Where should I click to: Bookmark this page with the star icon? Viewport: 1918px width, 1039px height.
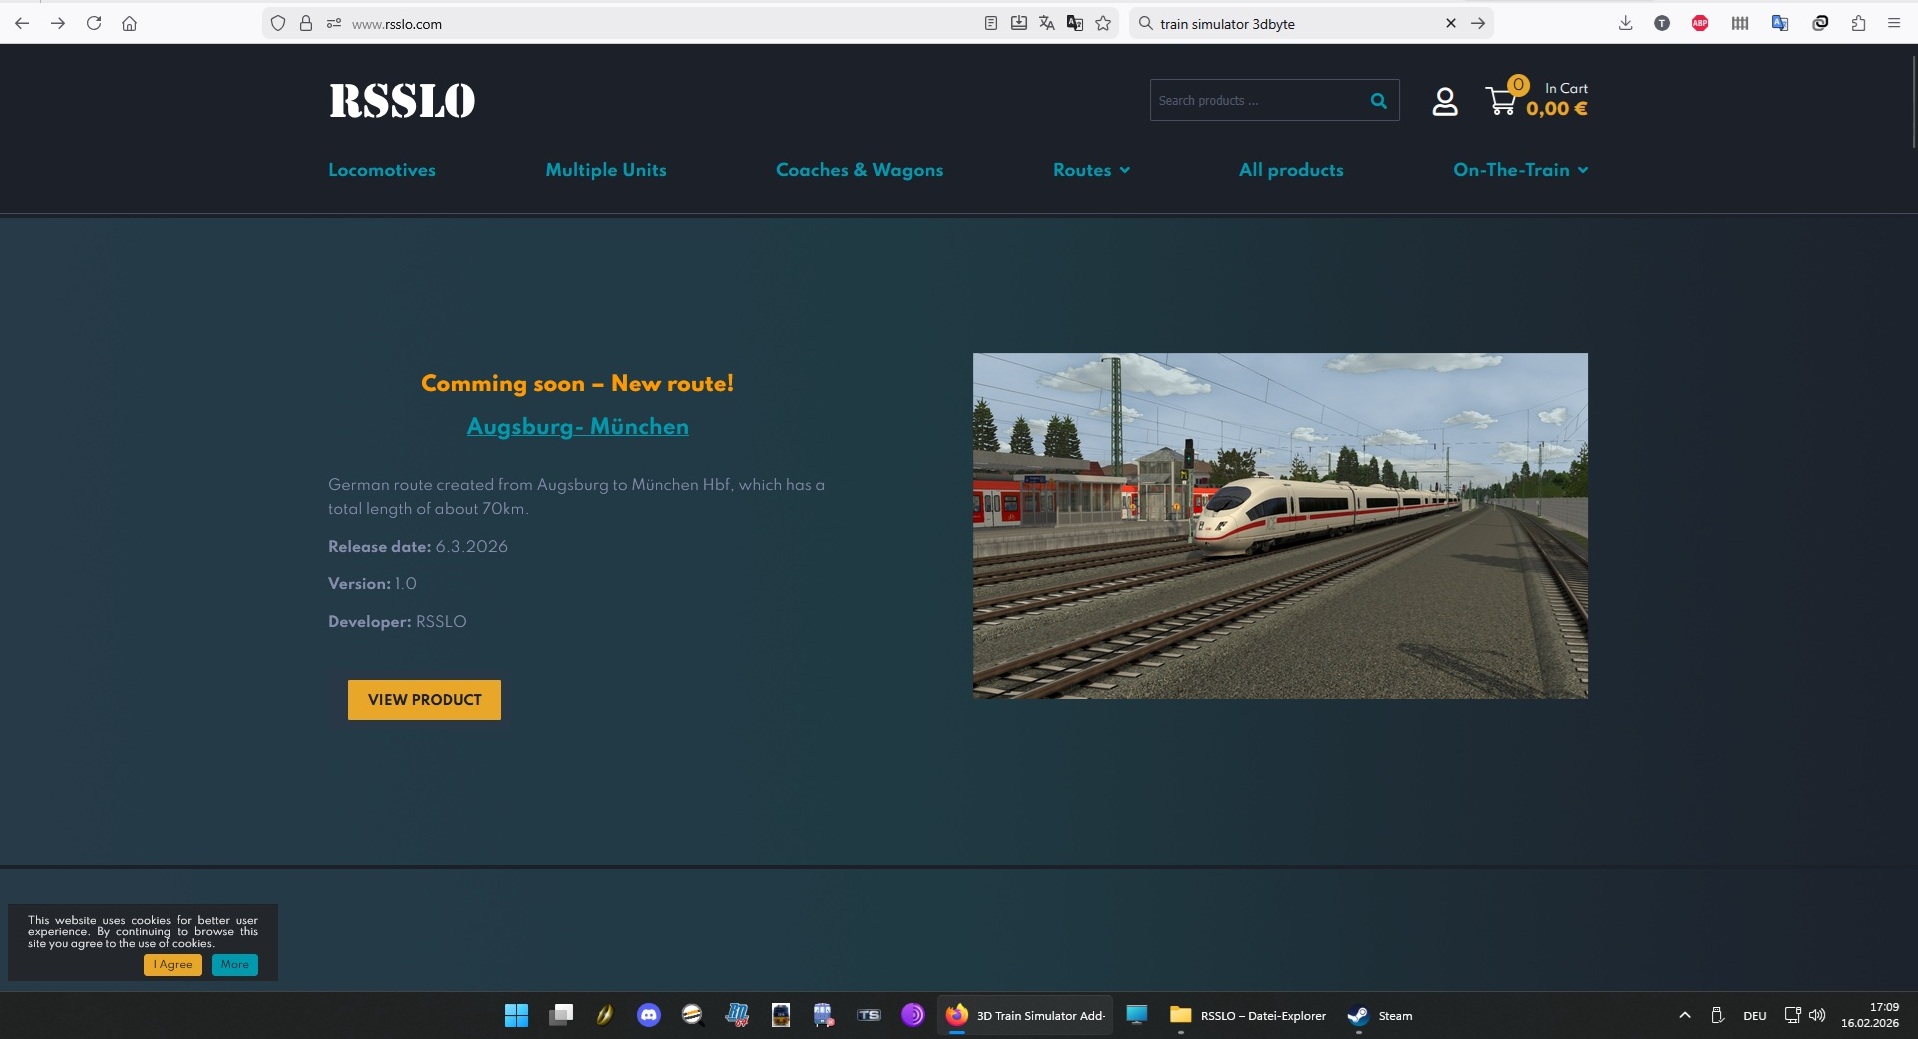tap(1103, 23)
